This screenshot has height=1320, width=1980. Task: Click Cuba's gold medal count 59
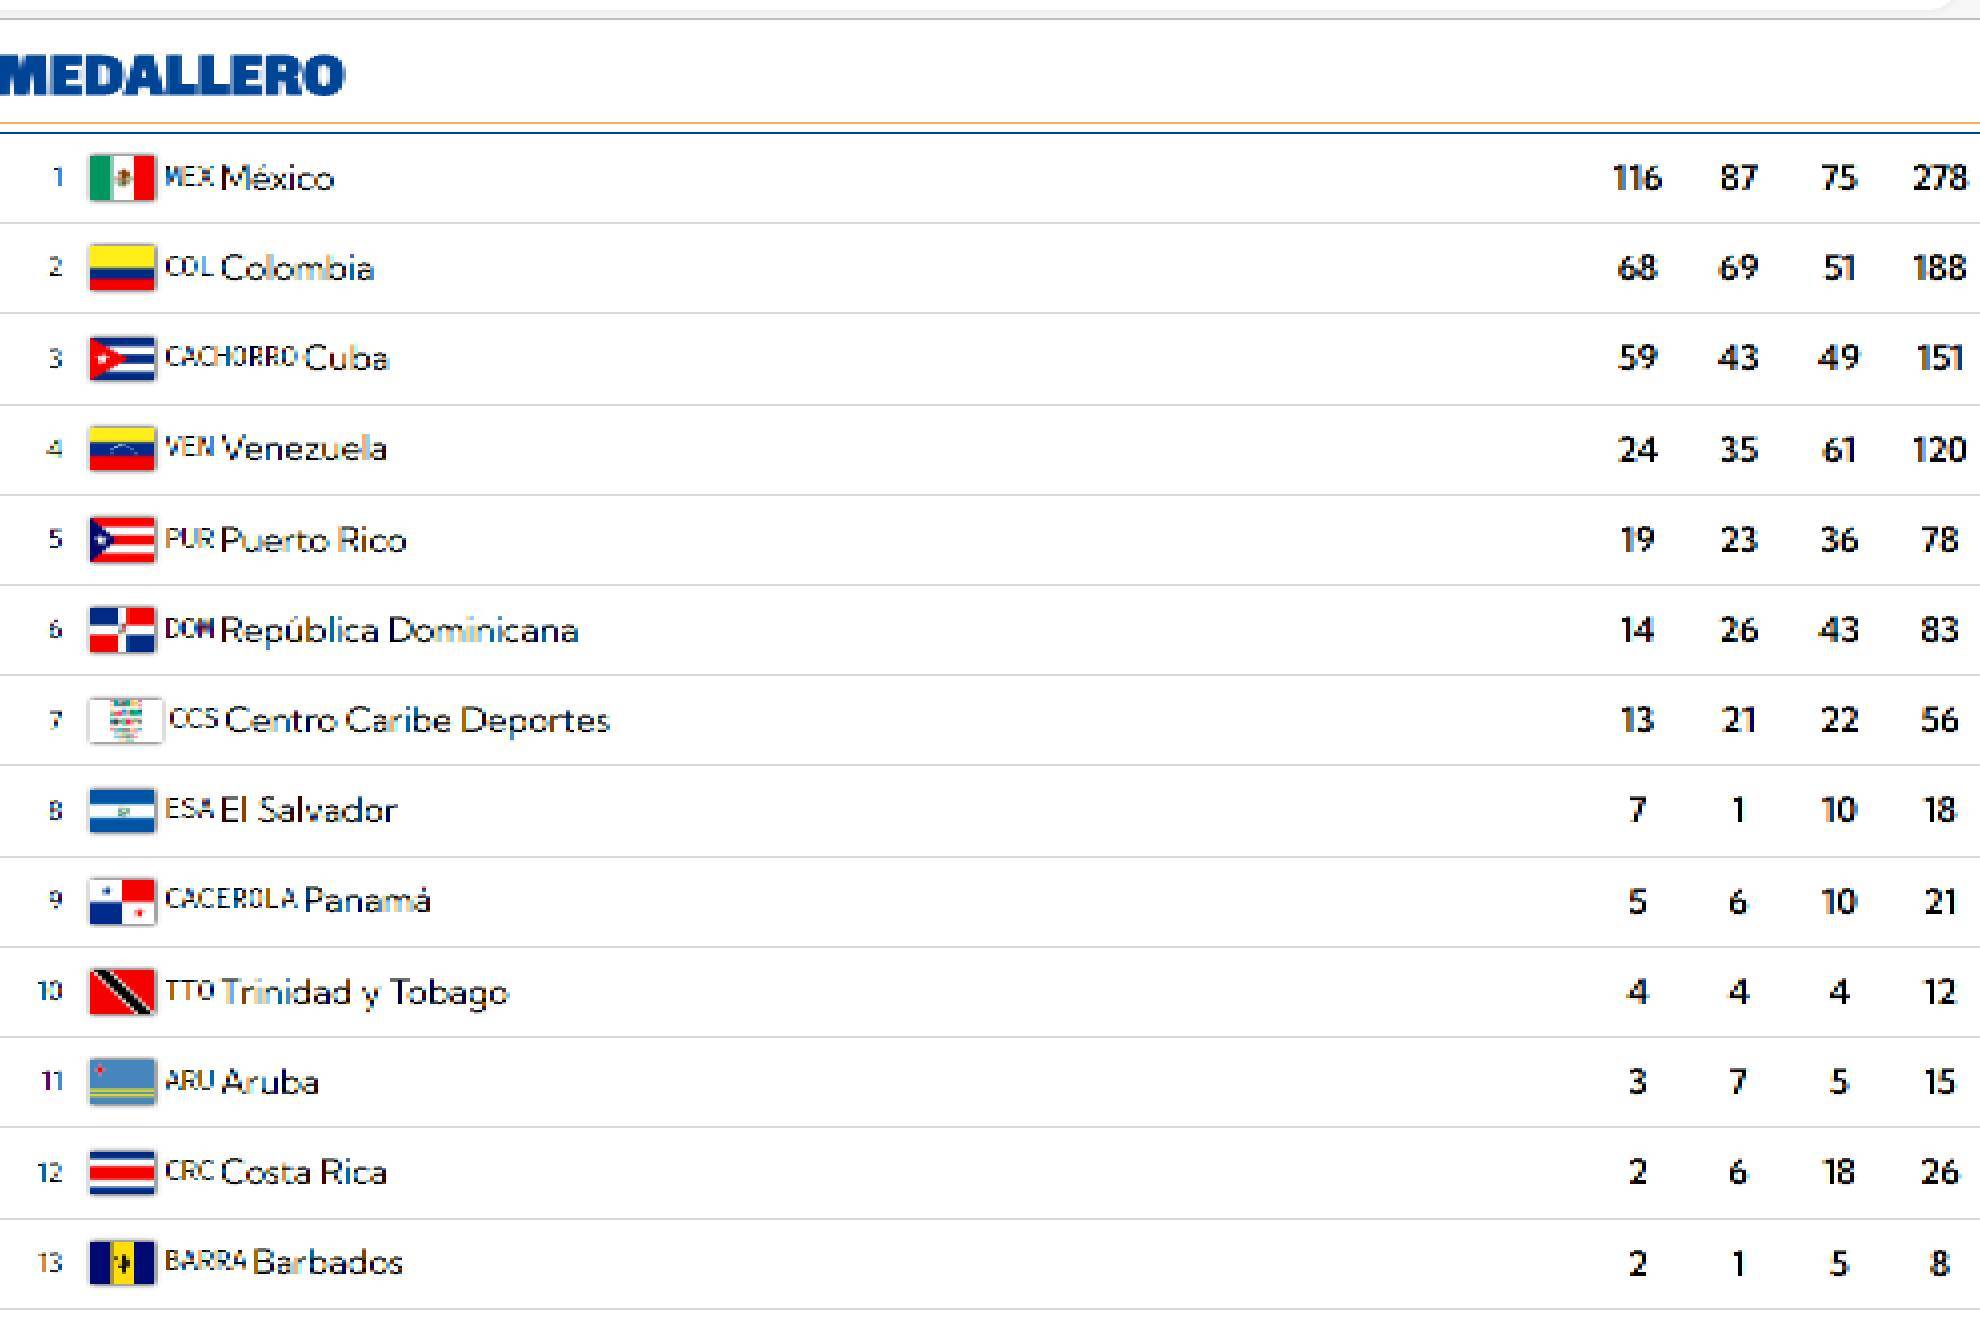point(1637,358)
